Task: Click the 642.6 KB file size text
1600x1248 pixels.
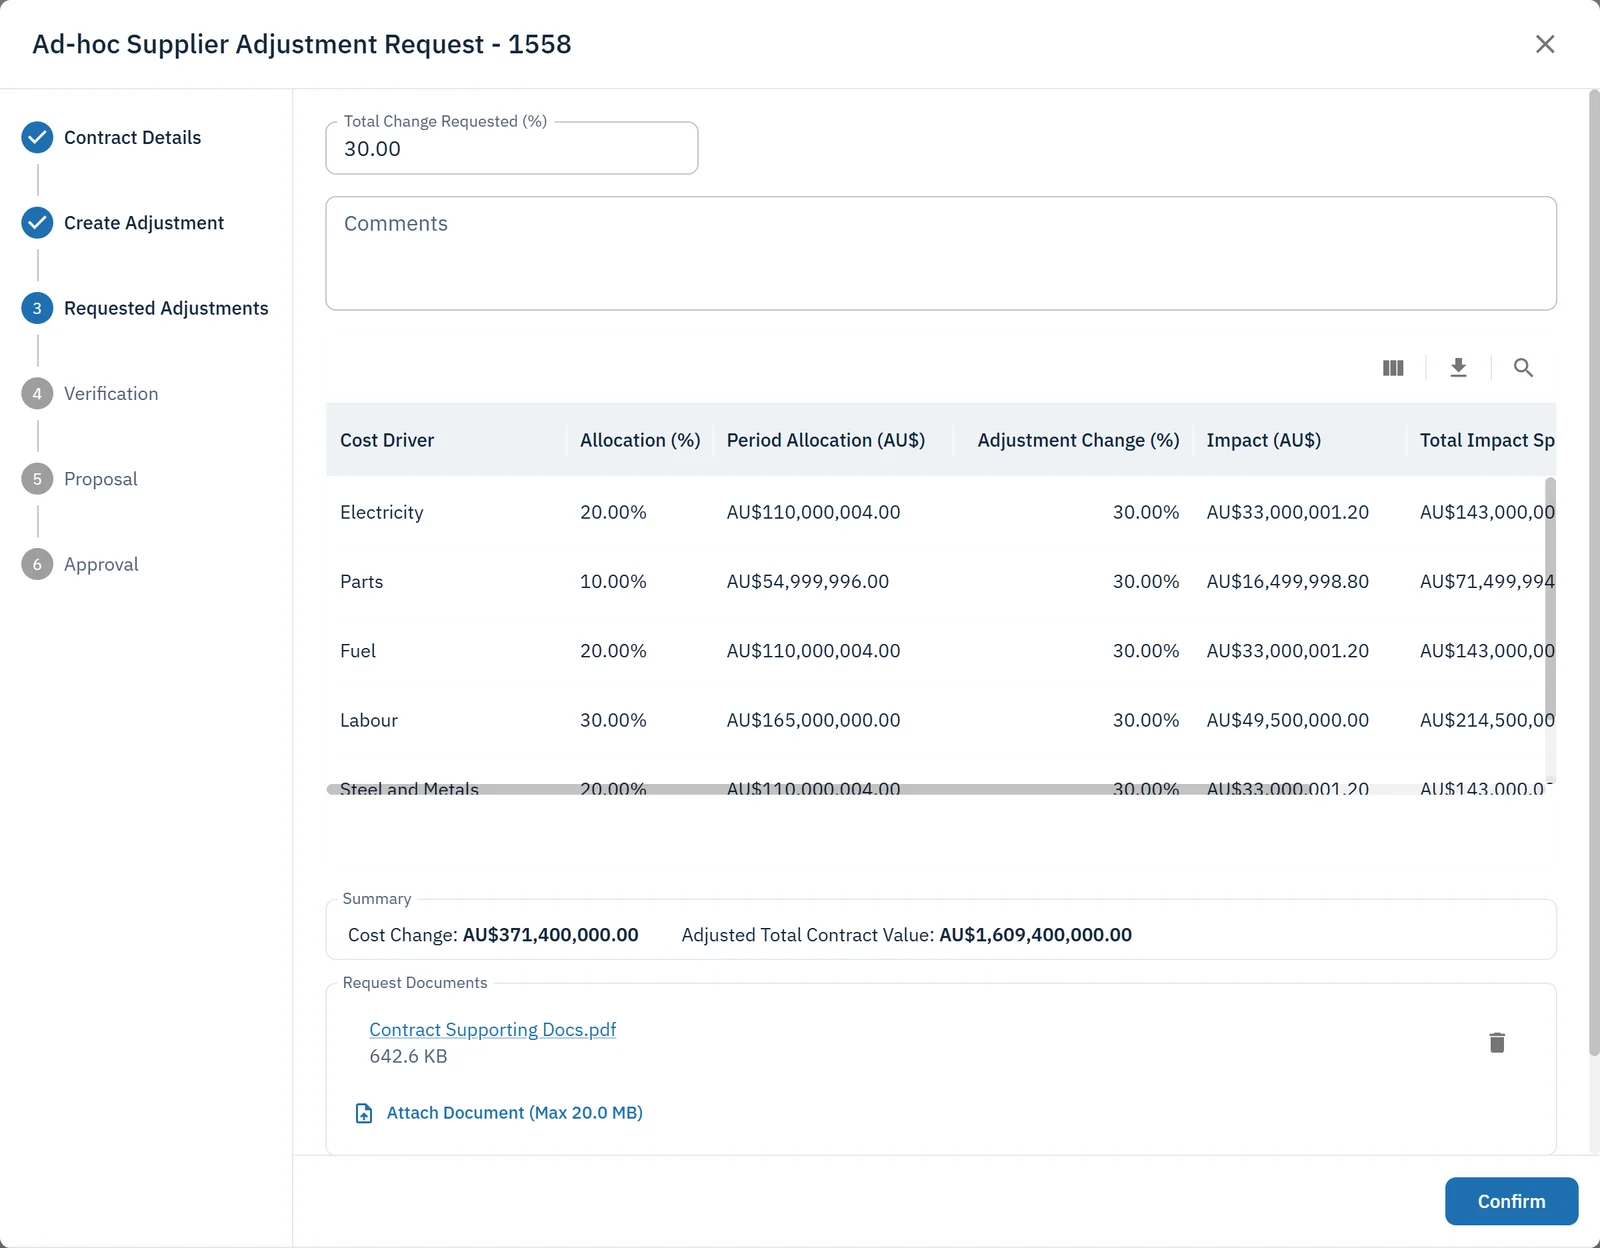Action: click(x=408, y=1056)
